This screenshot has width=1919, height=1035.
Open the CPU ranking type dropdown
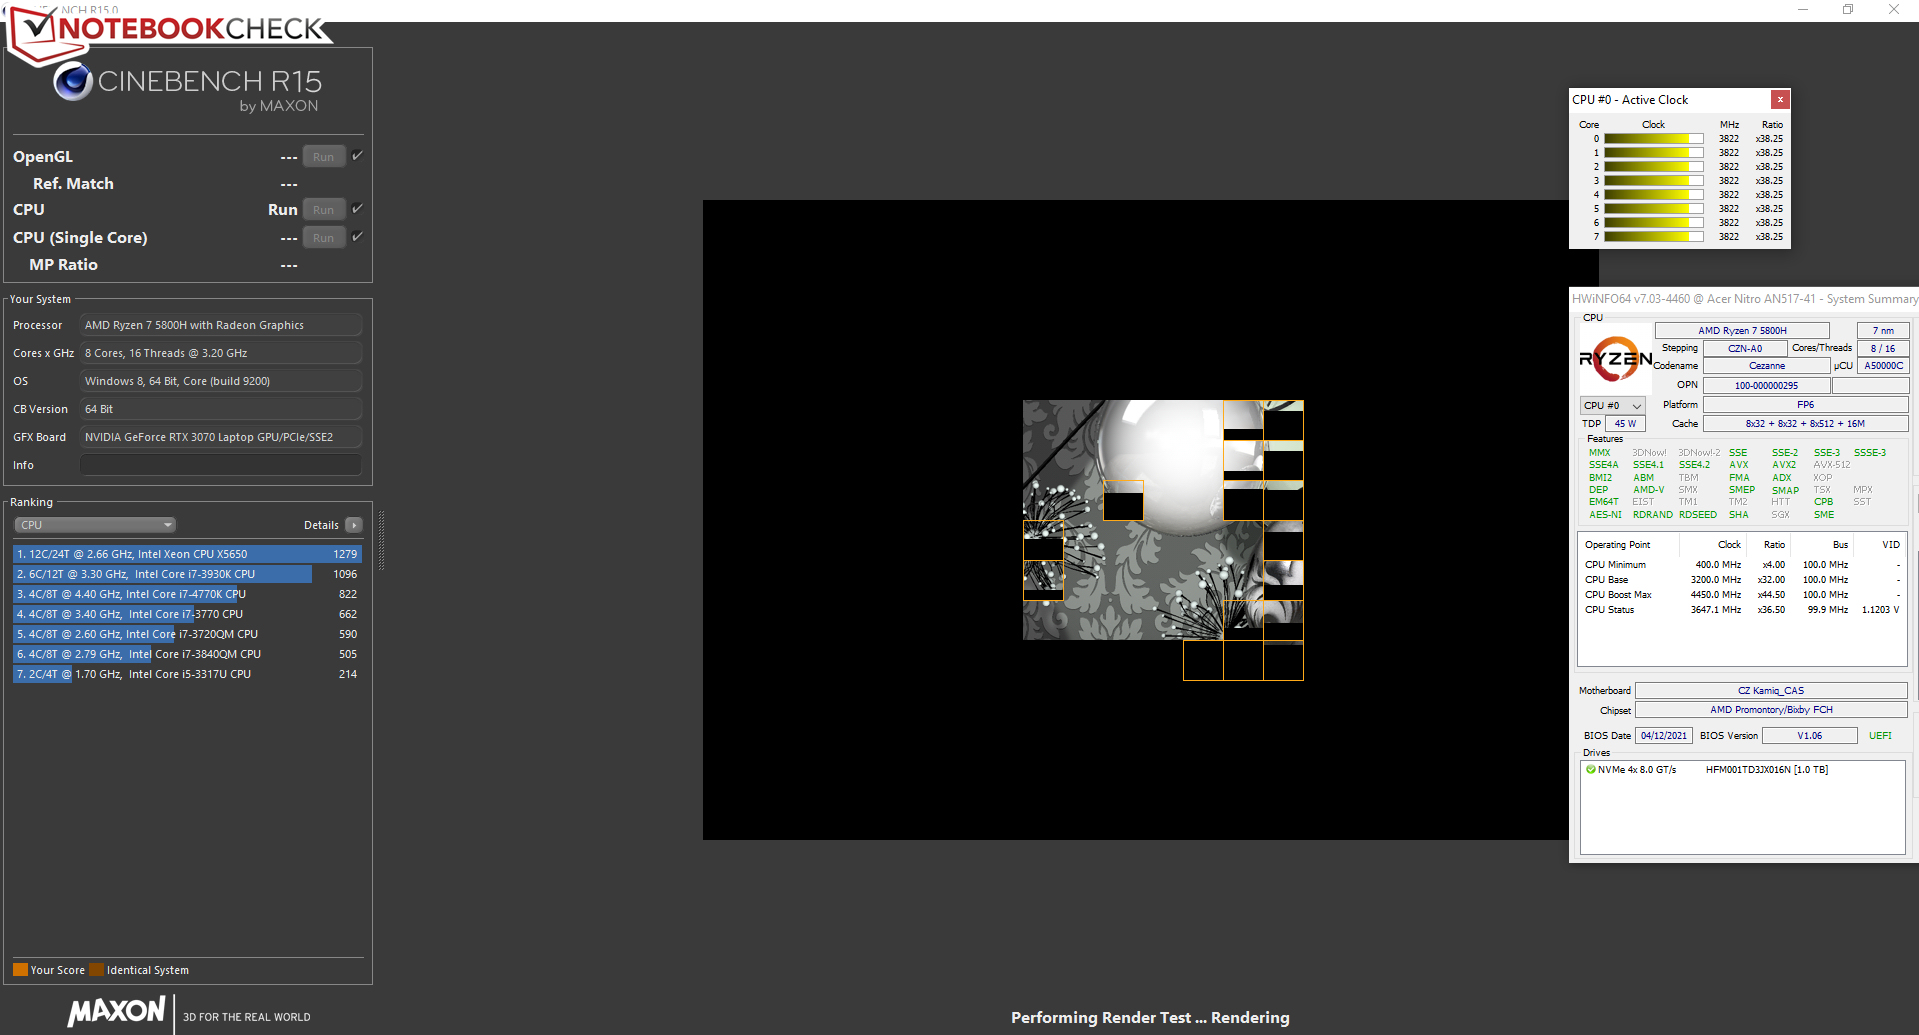95,525
